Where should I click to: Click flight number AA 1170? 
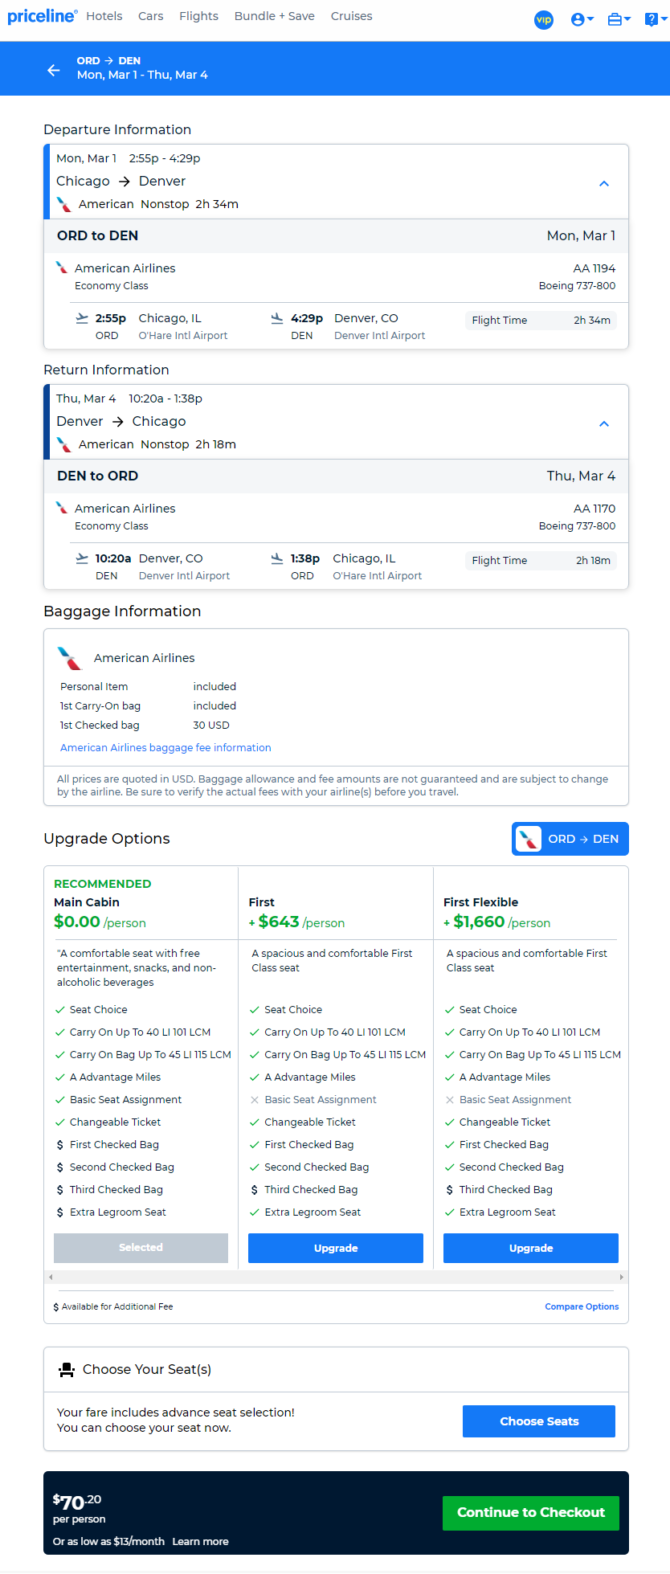pos(594,508)
